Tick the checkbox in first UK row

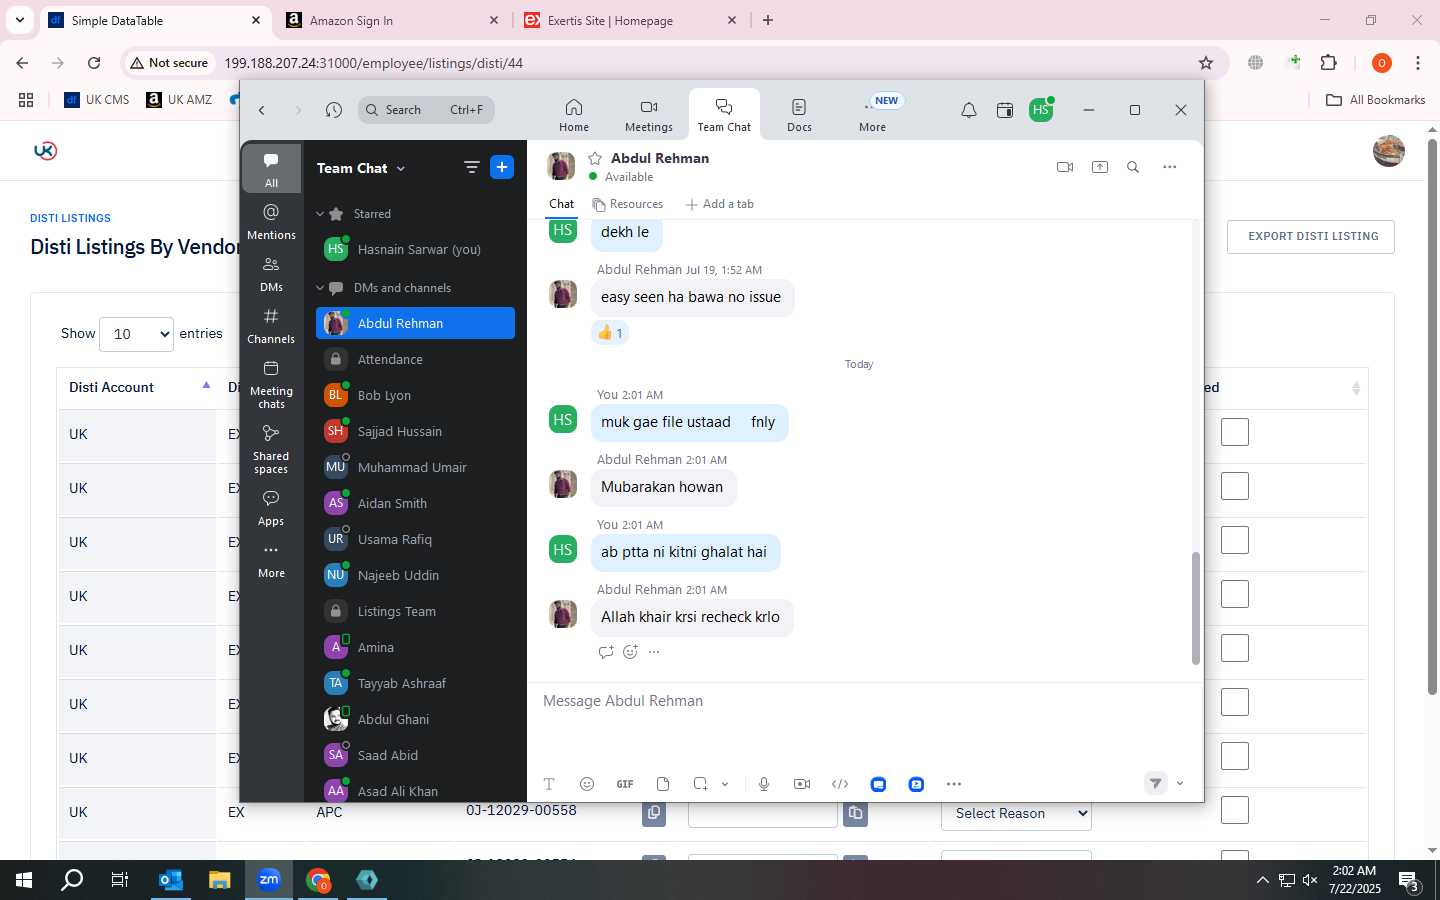click(x=1235, y=433)
